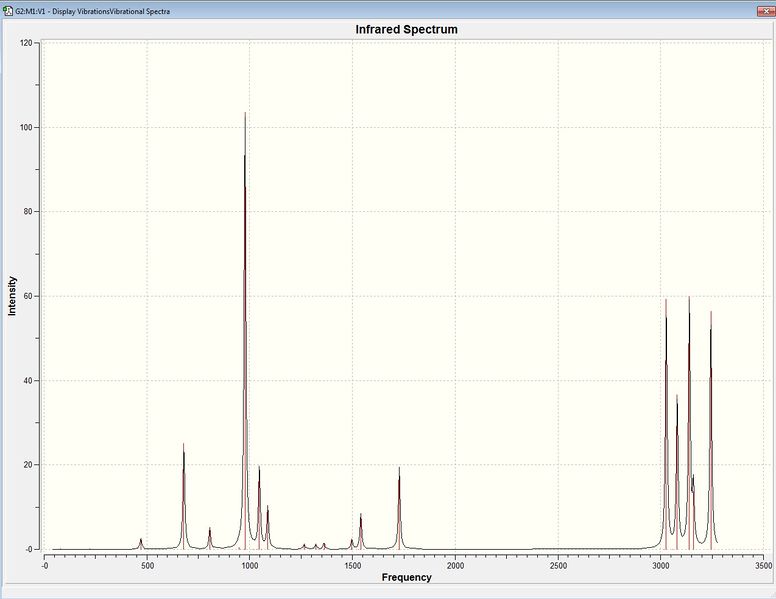The width and height of the screenshot is (776, 599).
Task: Select the peak near 3080 frequency
Action: click(677, 472)
